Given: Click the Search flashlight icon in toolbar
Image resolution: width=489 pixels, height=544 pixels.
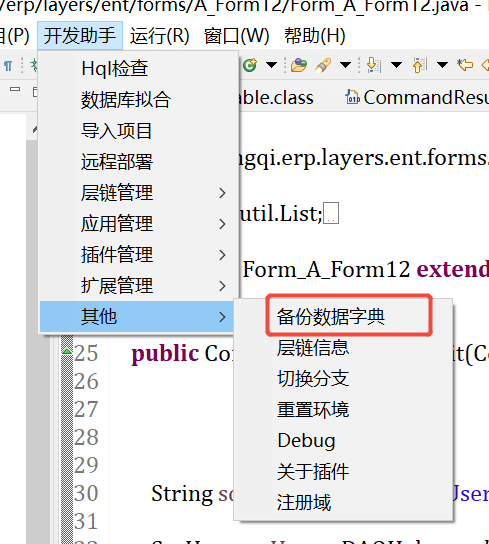Looking at the screenshot, I should [323, 65].
